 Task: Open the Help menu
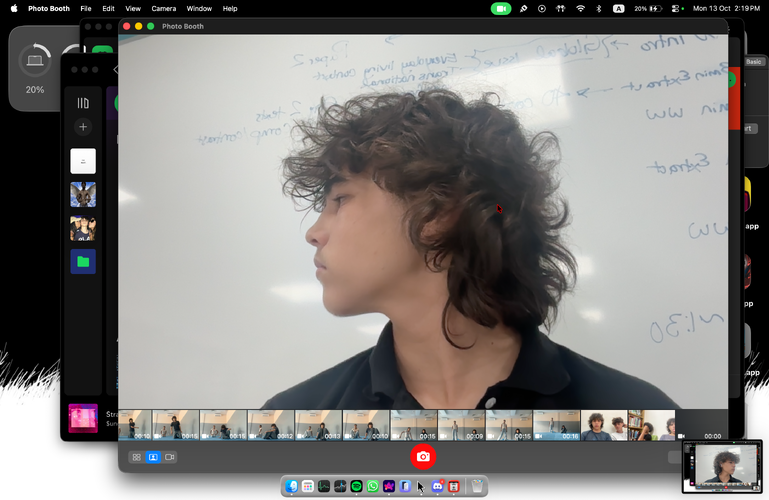[230, 8]
